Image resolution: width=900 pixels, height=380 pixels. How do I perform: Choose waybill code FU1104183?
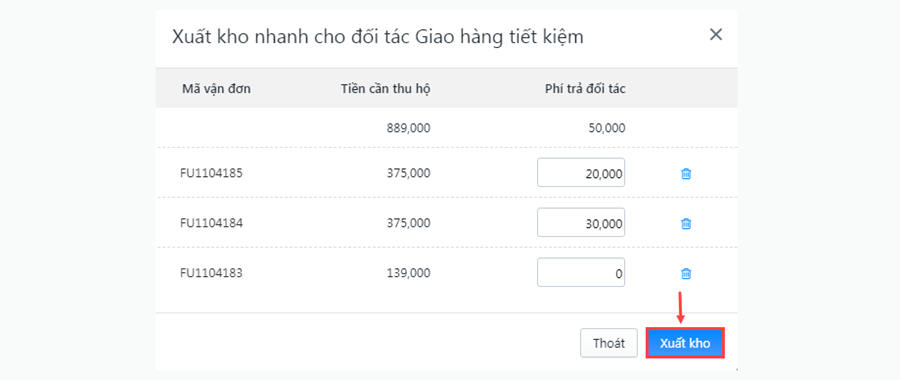[x=211, y=273]
